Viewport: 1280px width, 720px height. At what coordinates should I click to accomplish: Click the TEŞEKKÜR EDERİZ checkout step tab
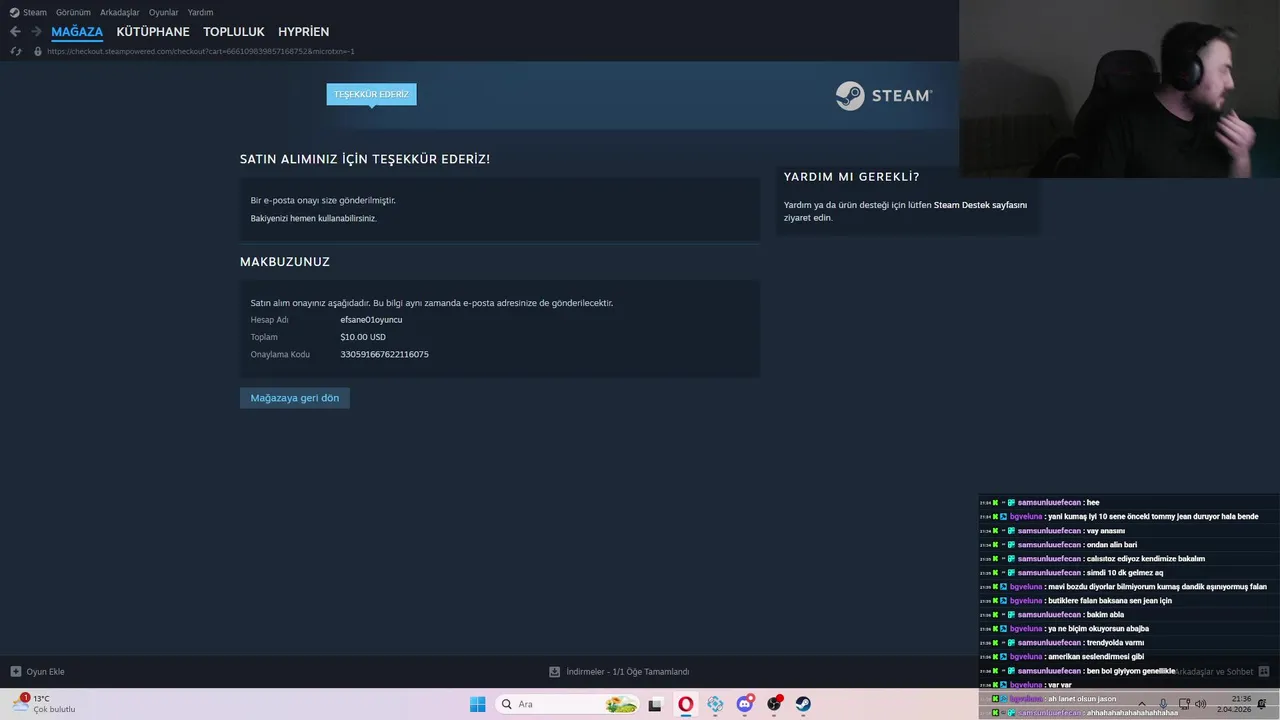[371, 94]
